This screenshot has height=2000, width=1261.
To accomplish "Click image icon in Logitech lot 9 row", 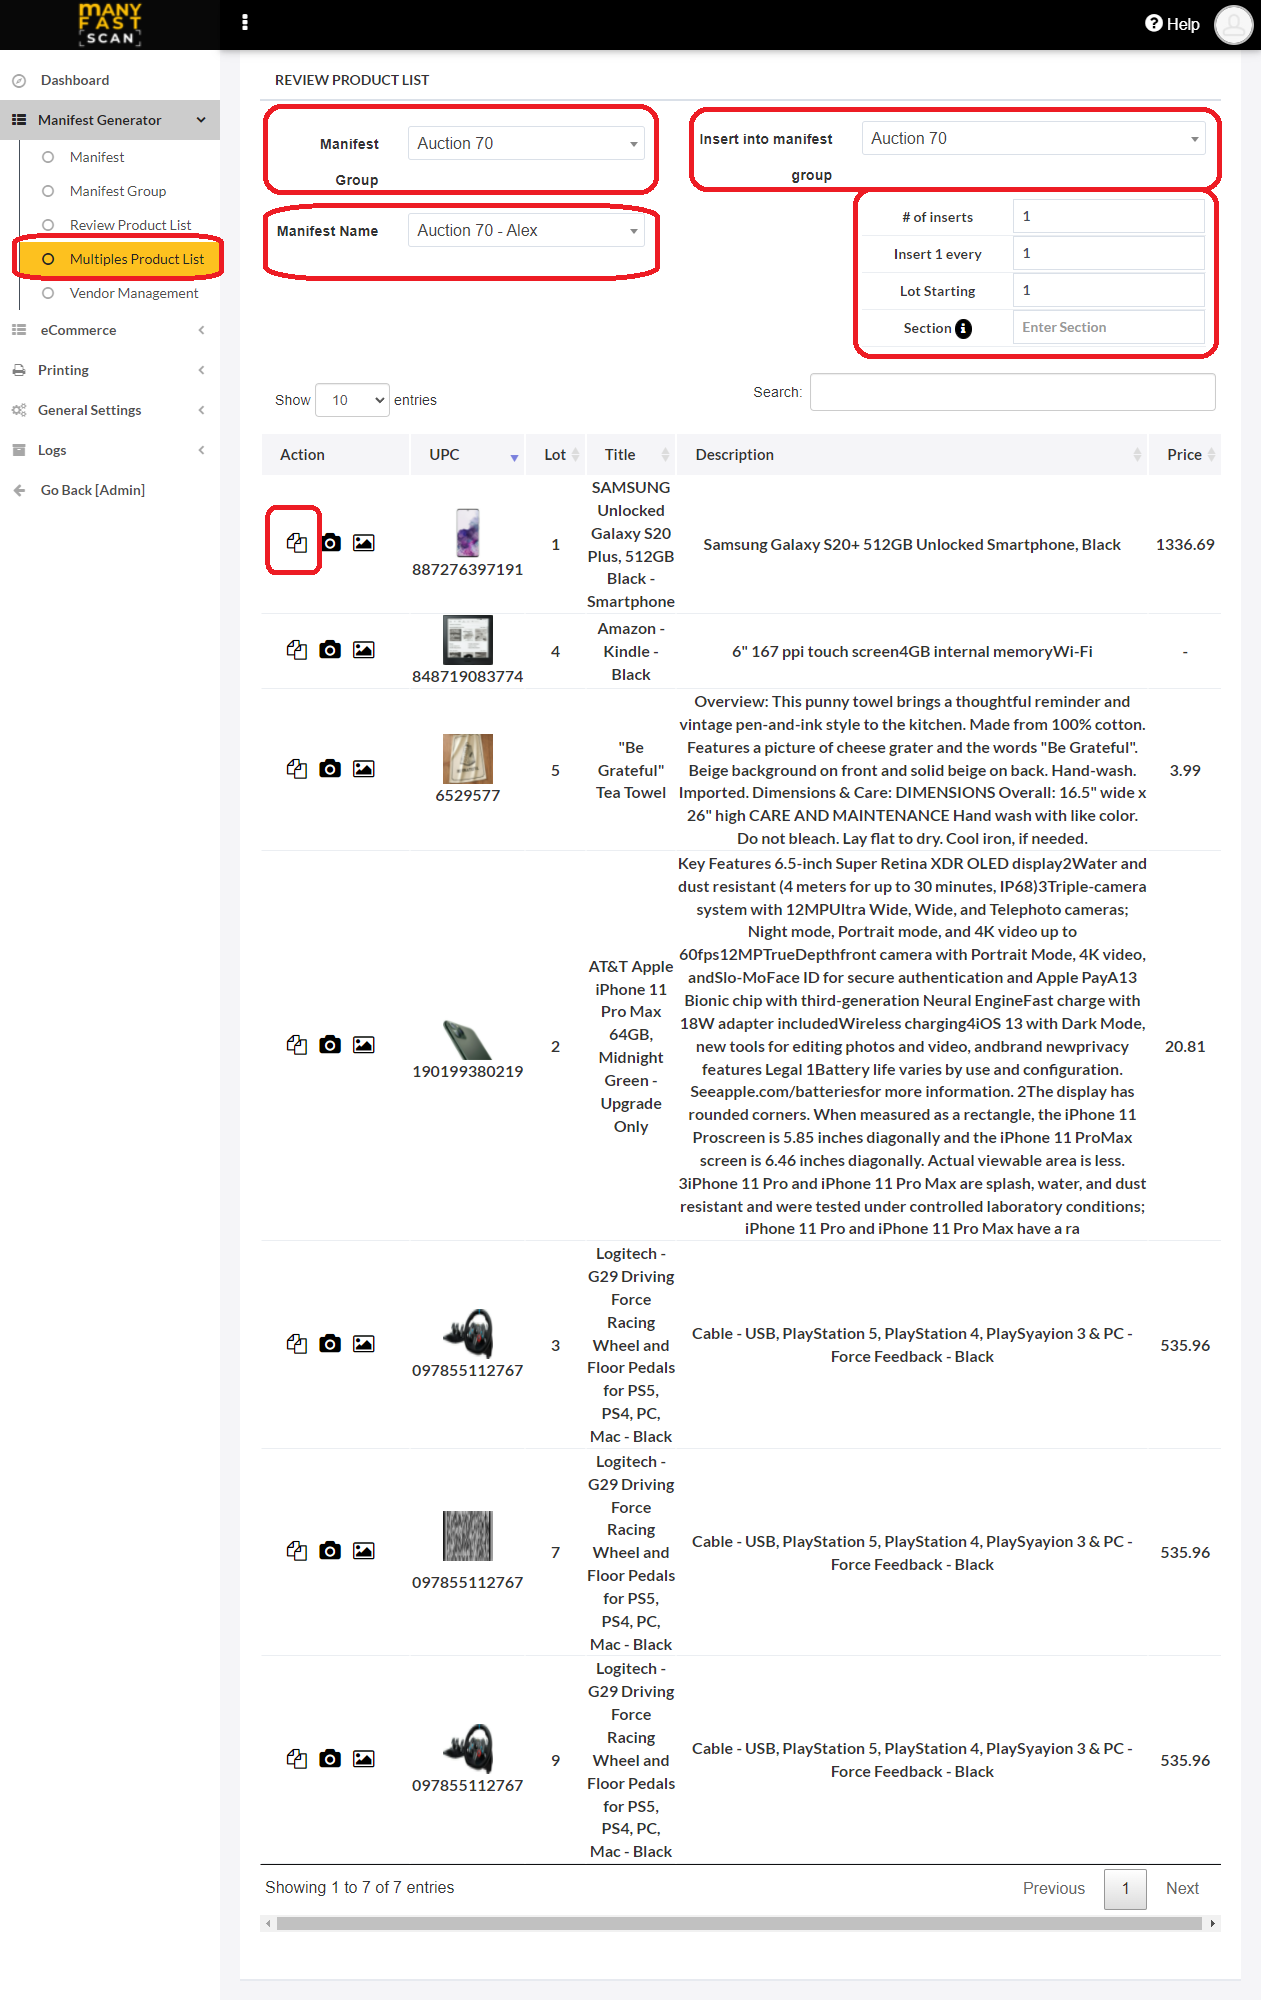I will point(364,1758).
